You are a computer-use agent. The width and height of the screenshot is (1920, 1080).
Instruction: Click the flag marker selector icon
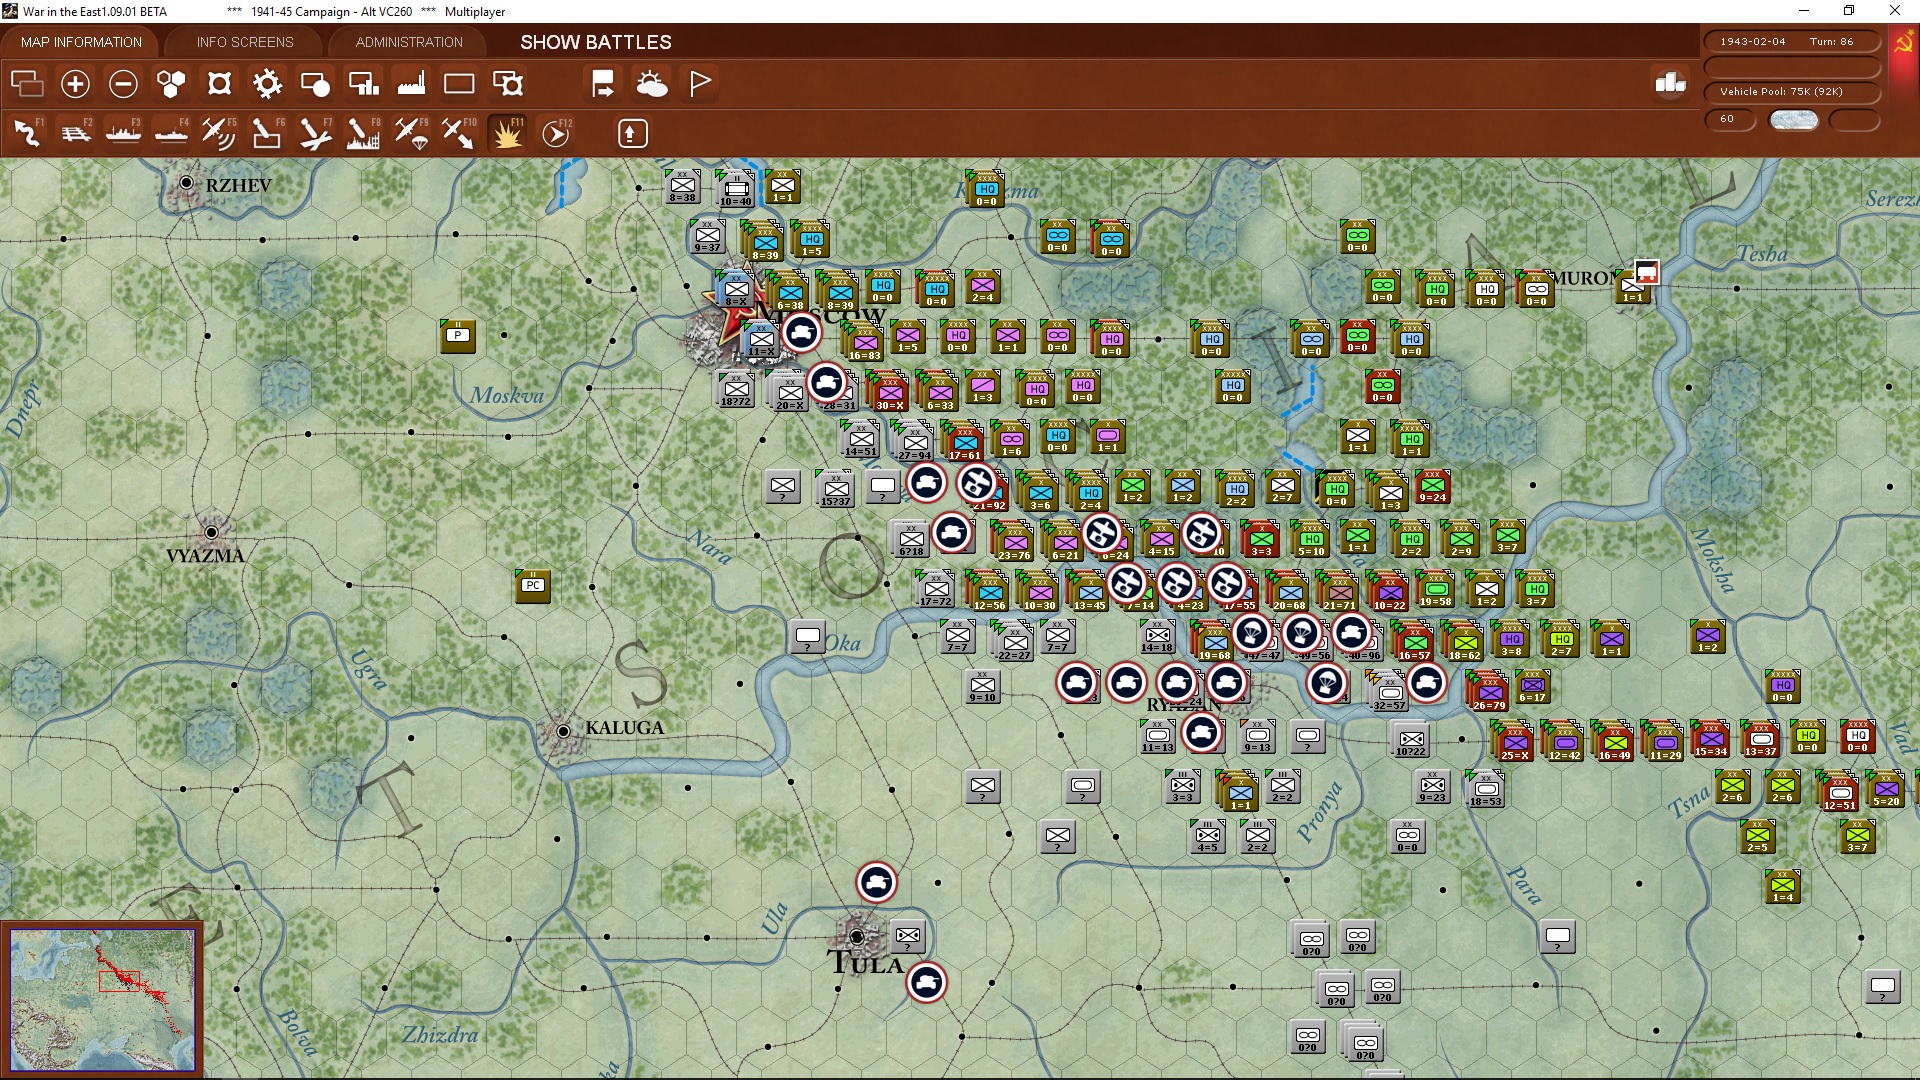(x=700, y=83)
